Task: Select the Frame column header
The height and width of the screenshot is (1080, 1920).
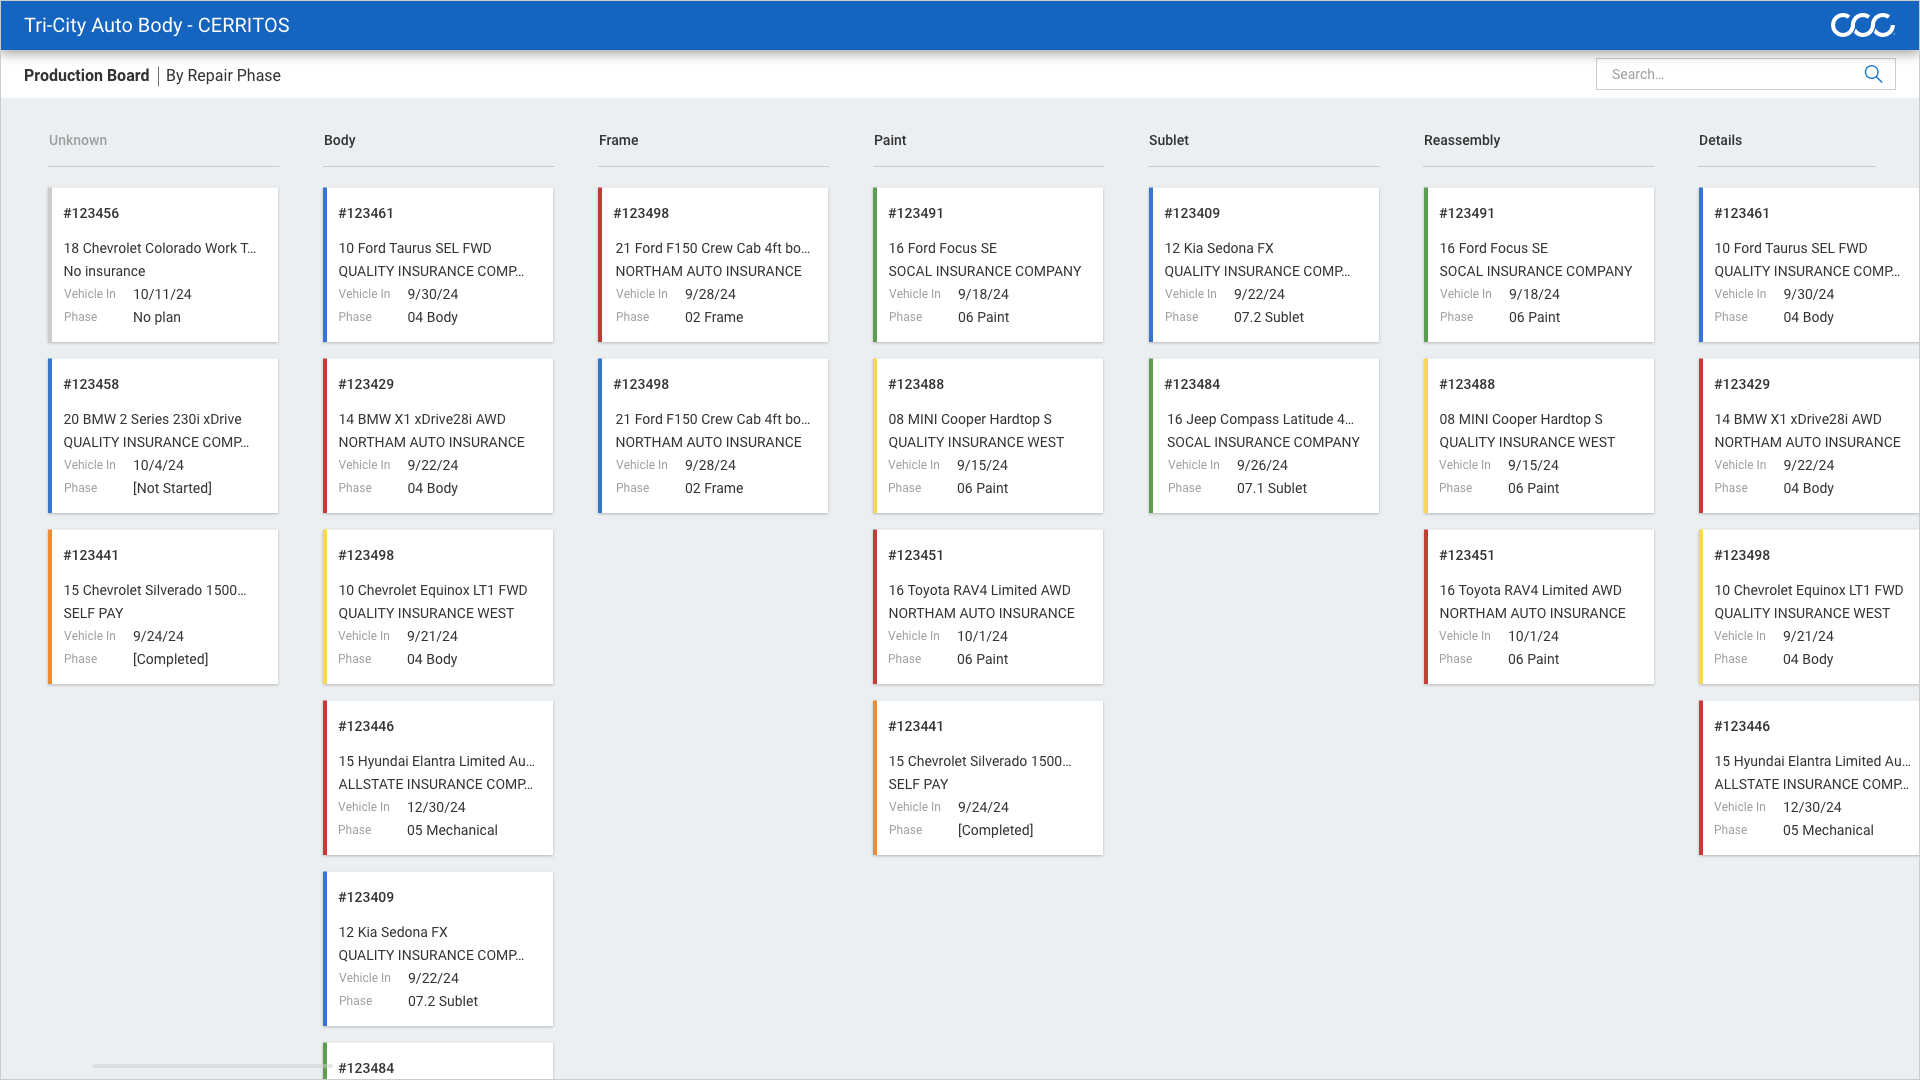Action: click(x=618, y=140)
